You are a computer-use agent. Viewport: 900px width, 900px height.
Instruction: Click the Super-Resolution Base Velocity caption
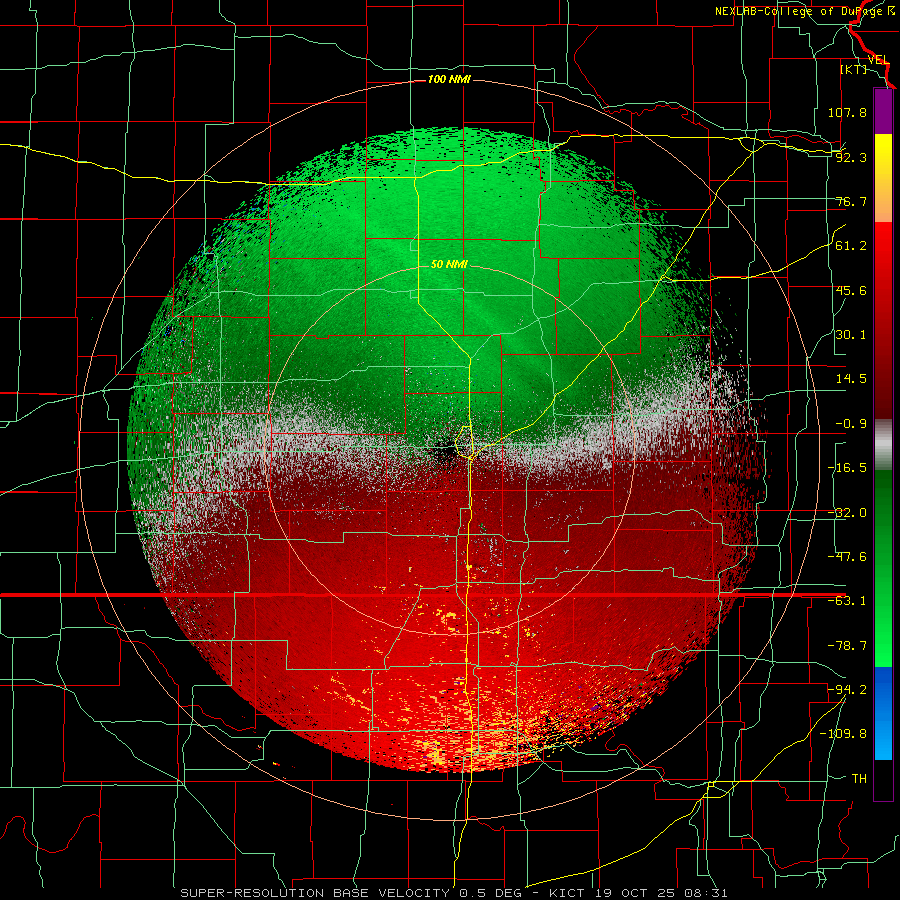(x=453, y=893)
